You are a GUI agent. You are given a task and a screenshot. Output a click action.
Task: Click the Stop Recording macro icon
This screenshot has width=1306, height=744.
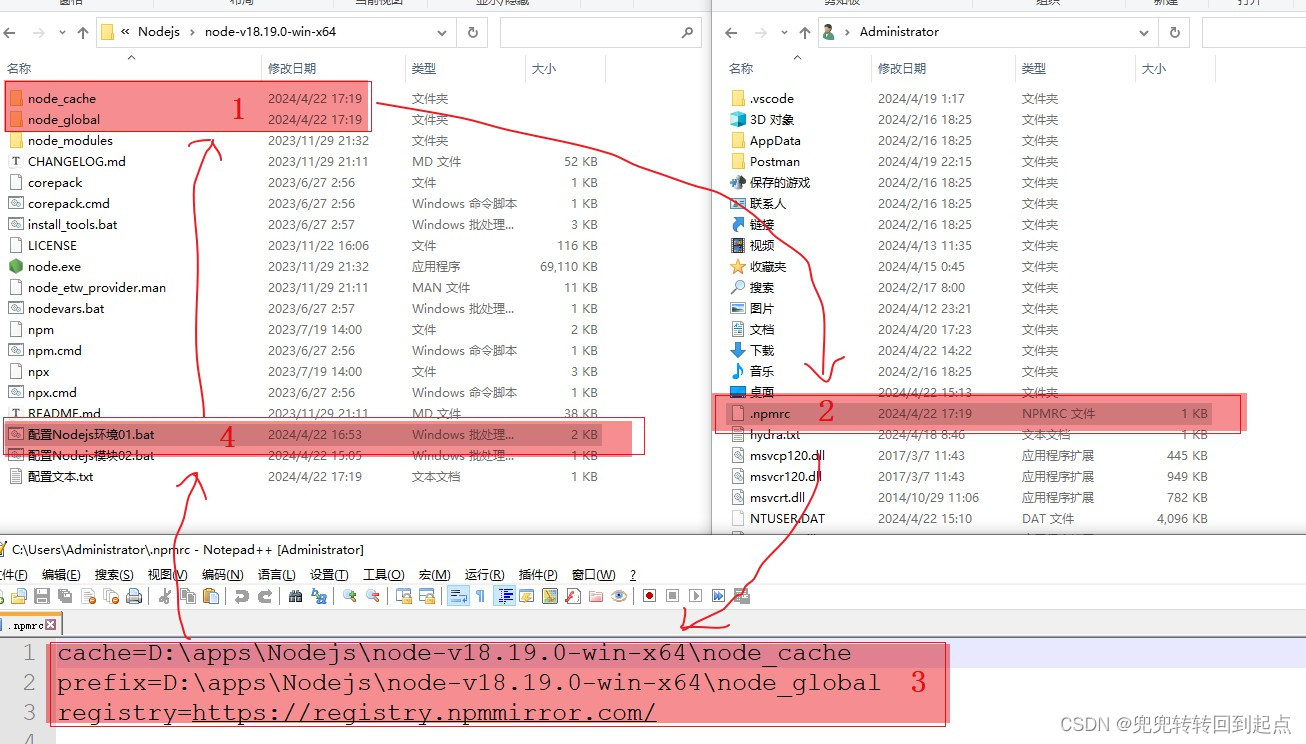coord(673,596)
